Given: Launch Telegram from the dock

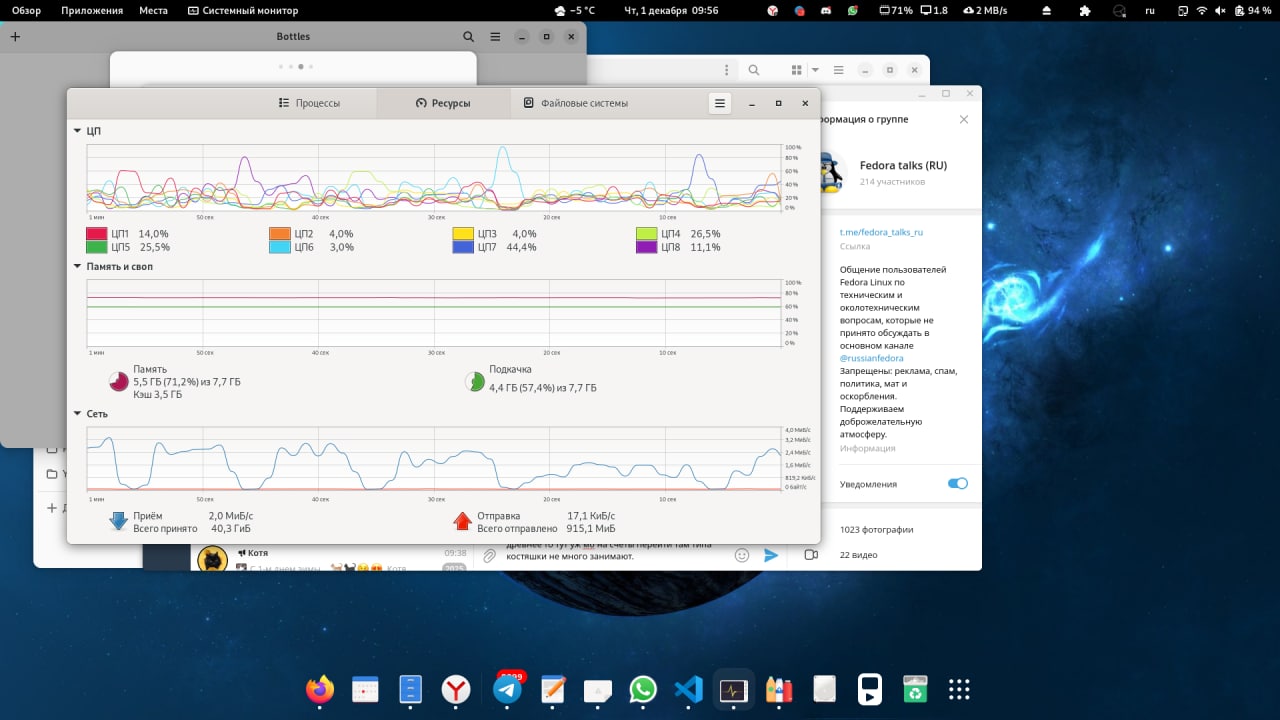Looking at the screenshot, I should coord(507,690).
